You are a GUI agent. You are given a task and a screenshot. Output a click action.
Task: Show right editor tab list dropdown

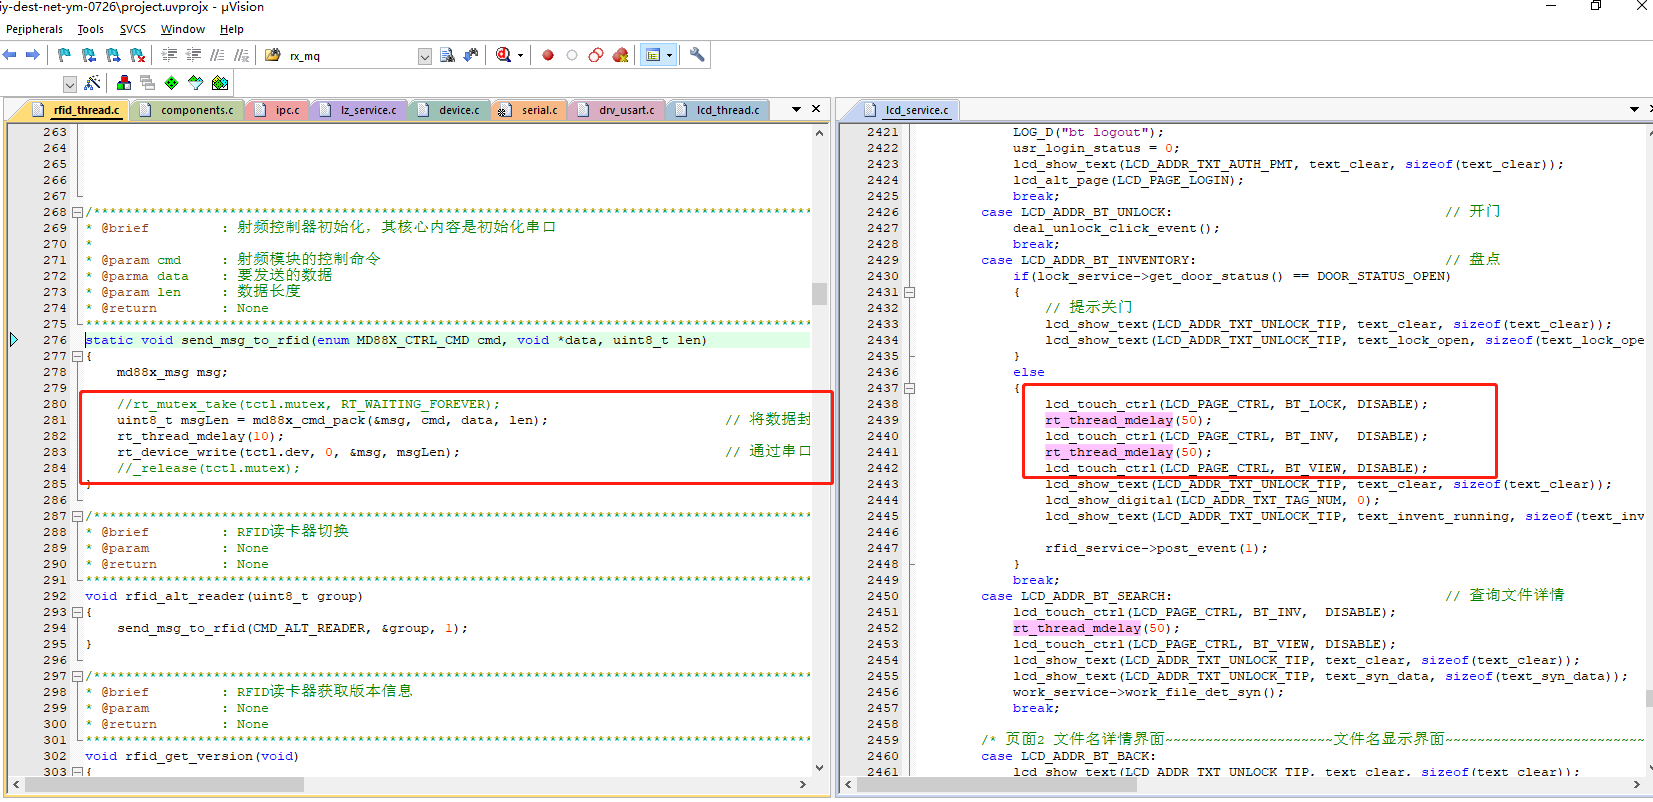1634,109
